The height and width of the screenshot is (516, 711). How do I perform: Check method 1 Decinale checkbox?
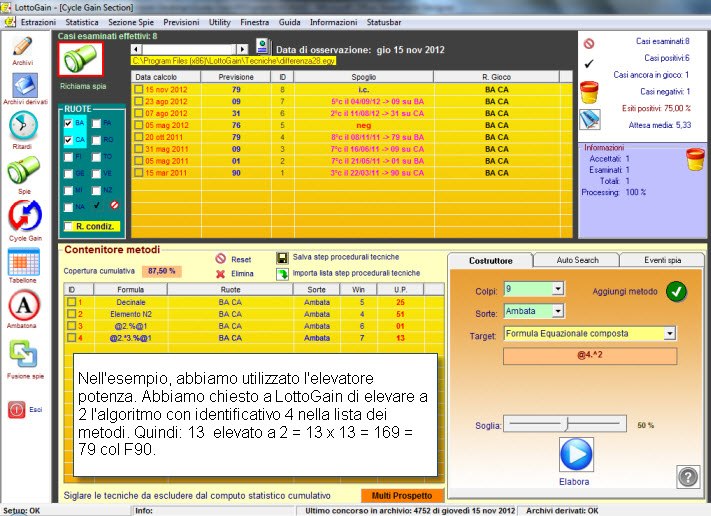click(x=72, y=302)
